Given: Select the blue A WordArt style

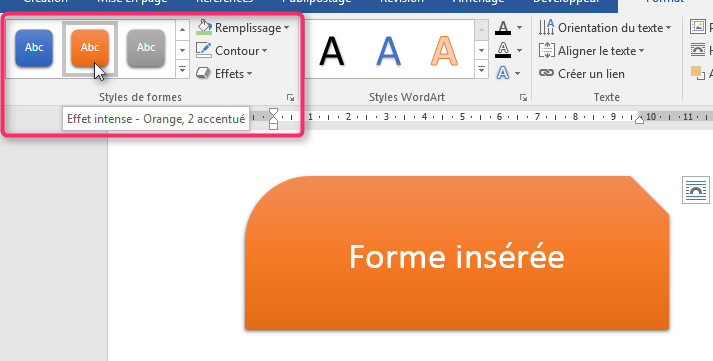Looking at the screenshot, I should [388, 51].
